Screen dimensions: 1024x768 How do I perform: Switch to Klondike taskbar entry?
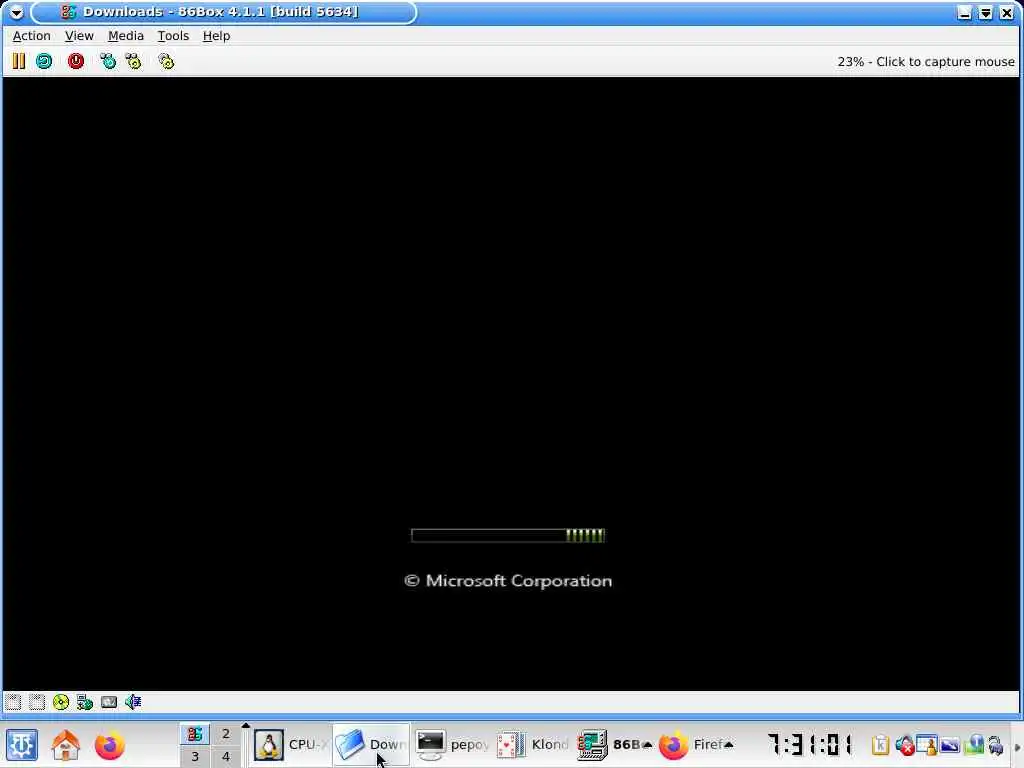tap(532, 744)
